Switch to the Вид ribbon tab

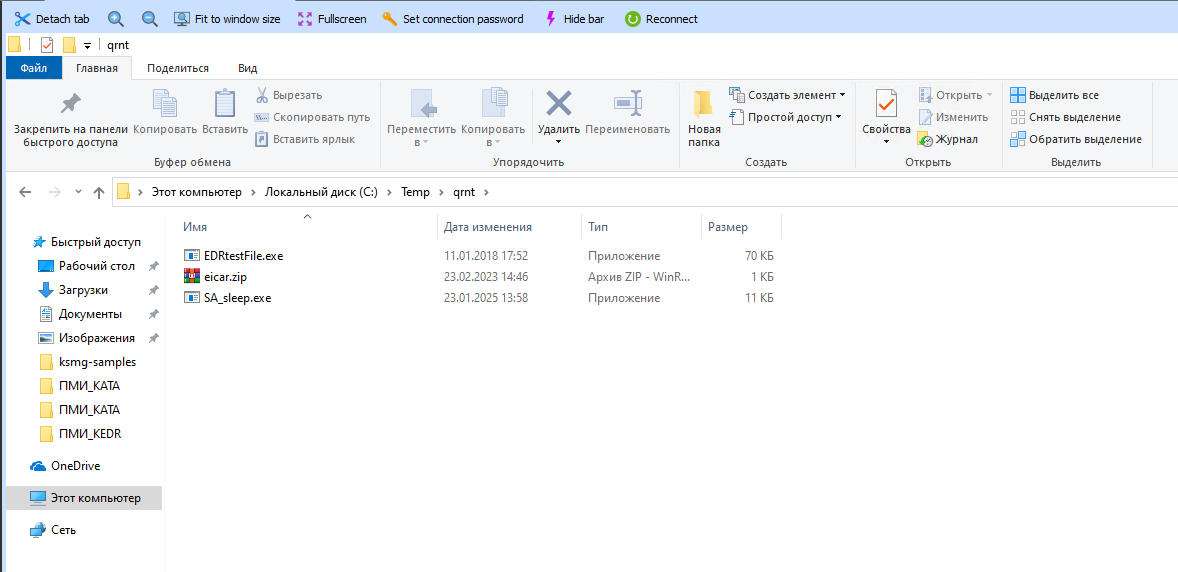tap(247, 68)
